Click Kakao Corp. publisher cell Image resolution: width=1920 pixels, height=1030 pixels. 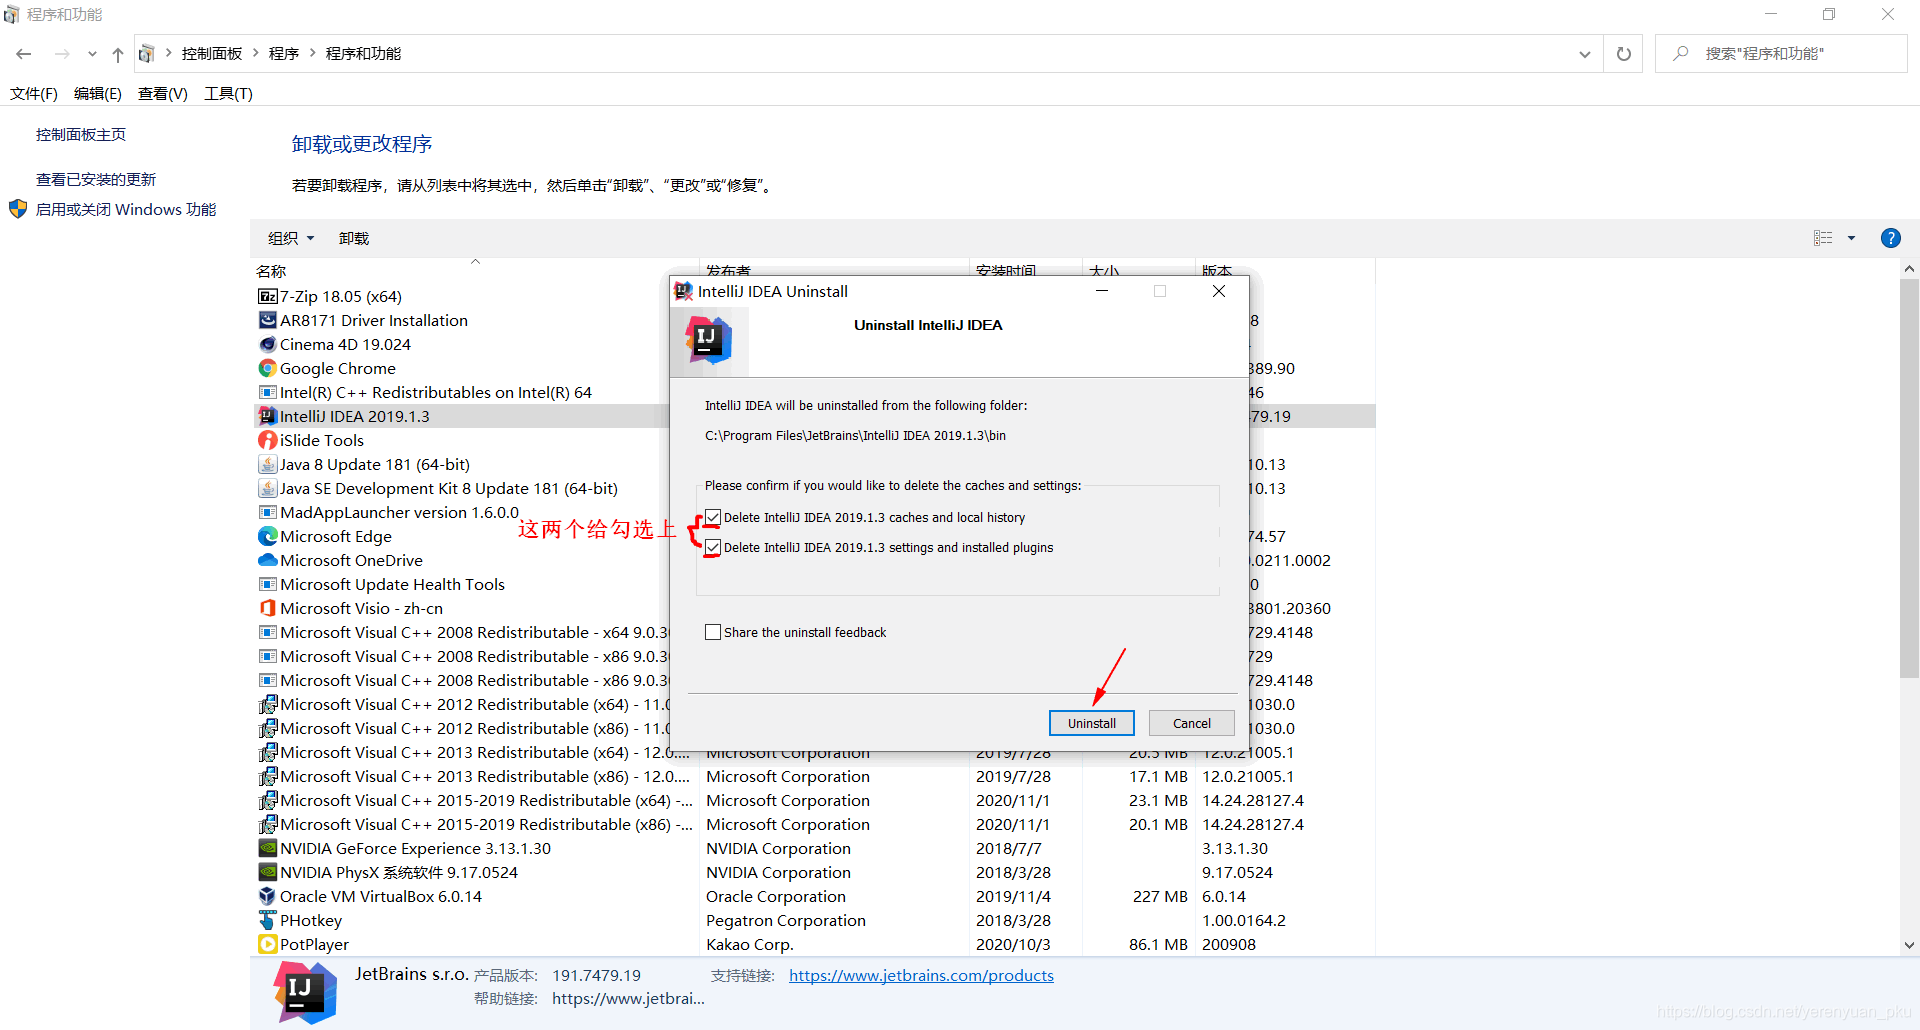point(750,944)
